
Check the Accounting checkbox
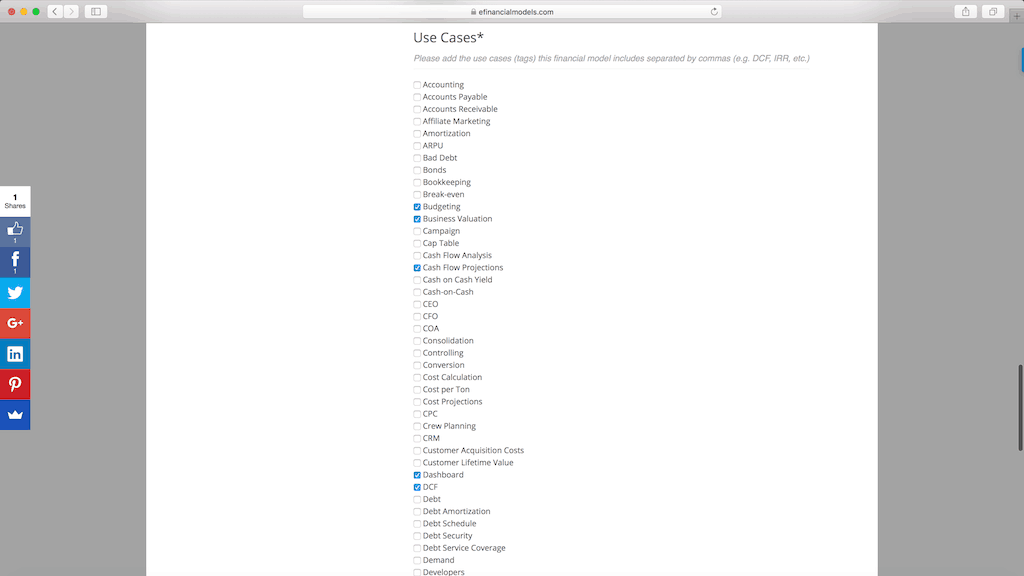click(417, 85)
